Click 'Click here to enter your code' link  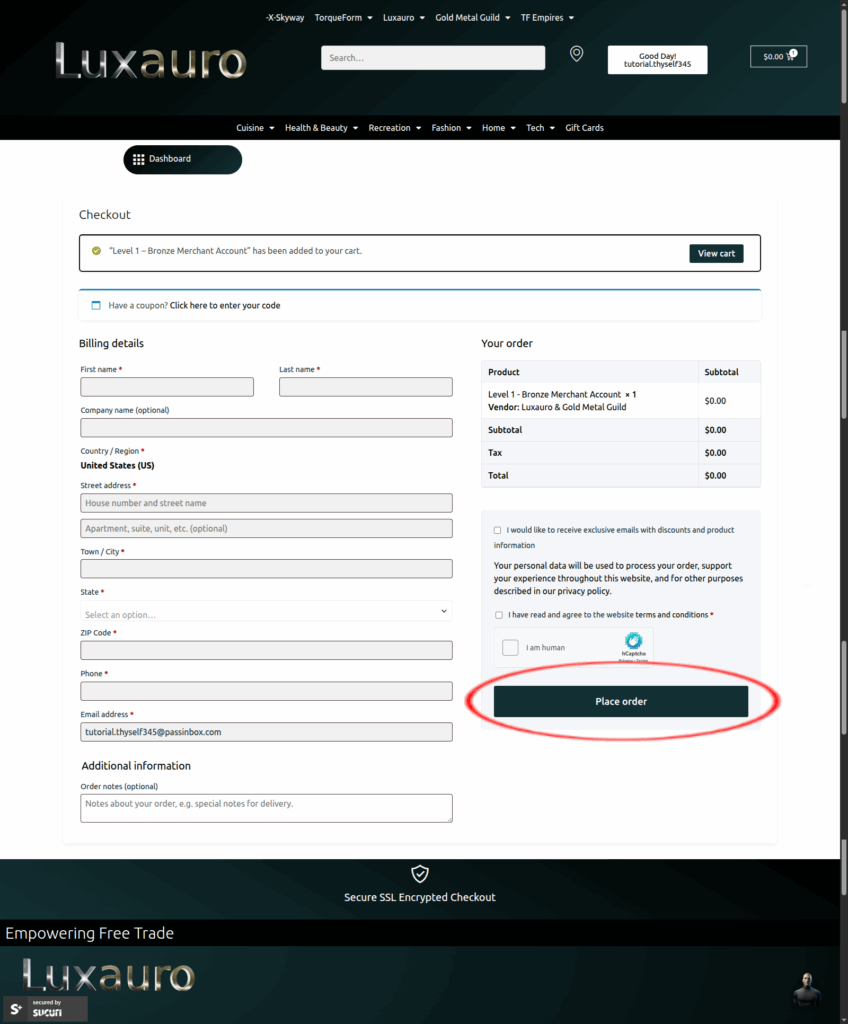pos(225,306)
